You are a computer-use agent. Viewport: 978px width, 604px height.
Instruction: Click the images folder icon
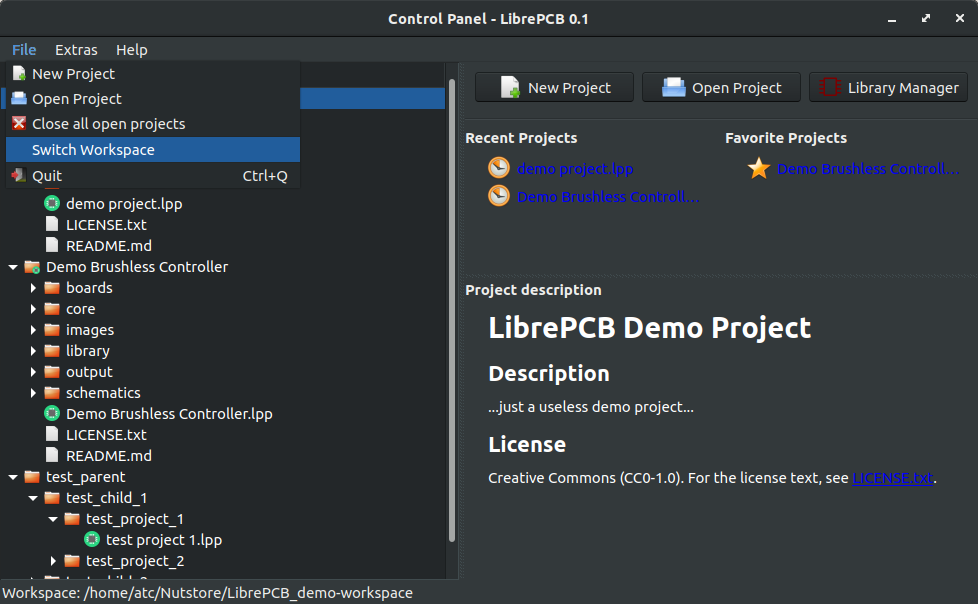pos(52,329)
